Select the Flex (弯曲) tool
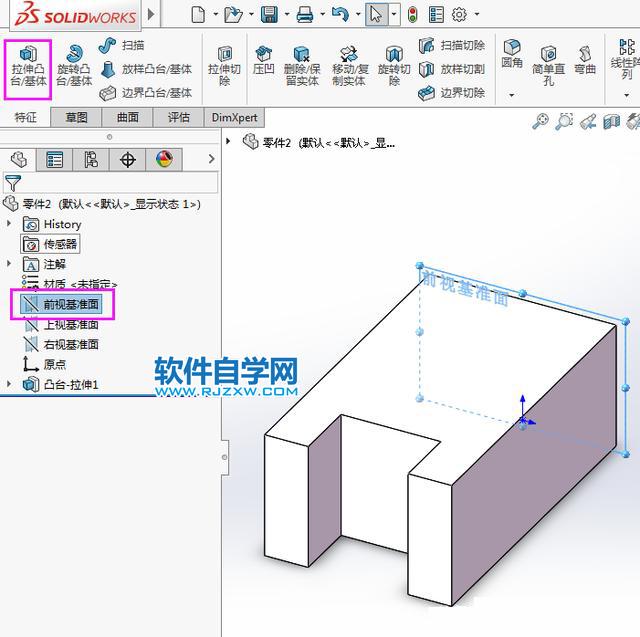The image size is (640, 637). [x=585, y=60]
